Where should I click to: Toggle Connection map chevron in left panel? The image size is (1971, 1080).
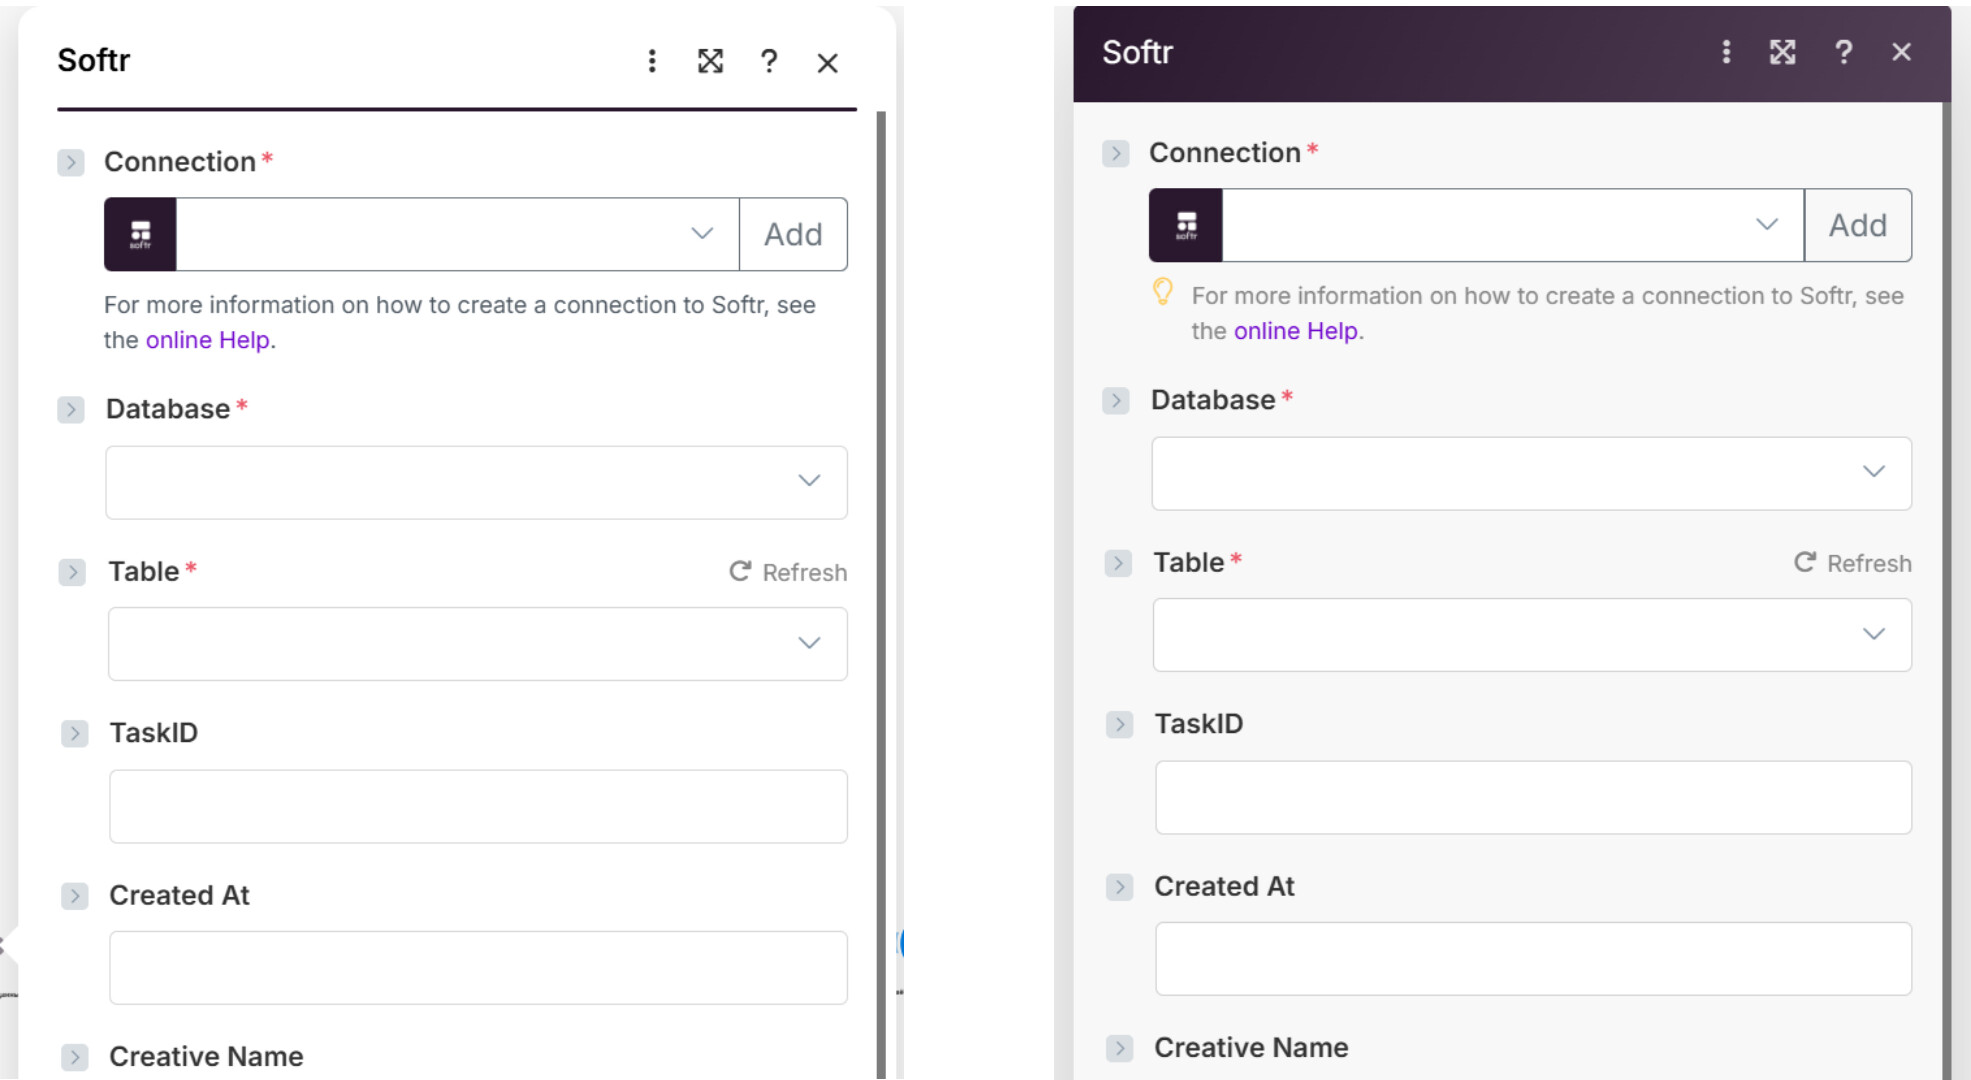pyautogui.click(x=71, y=162)
